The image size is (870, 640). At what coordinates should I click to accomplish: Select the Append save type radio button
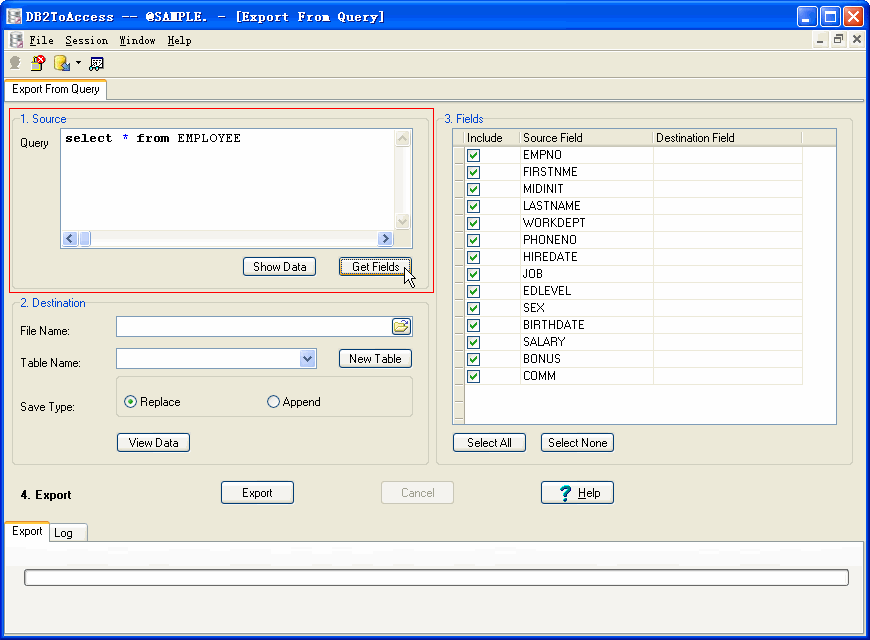click(273, 401)
